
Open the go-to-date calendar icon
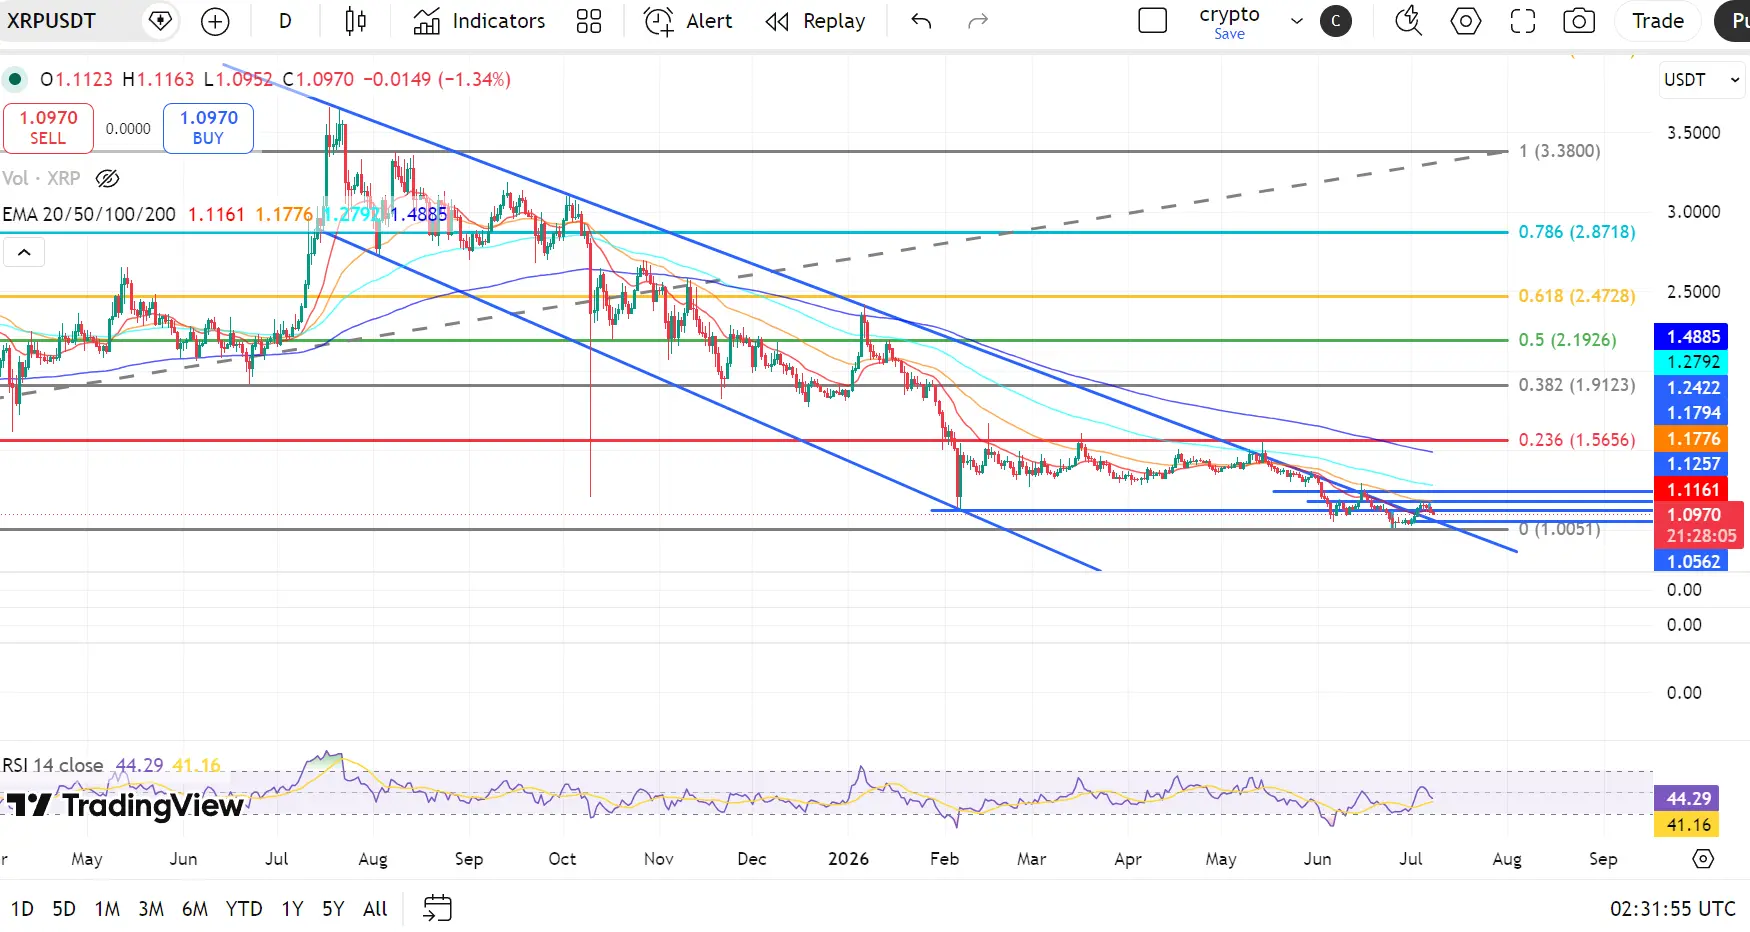pyautogui.click(x=437, y=908)
